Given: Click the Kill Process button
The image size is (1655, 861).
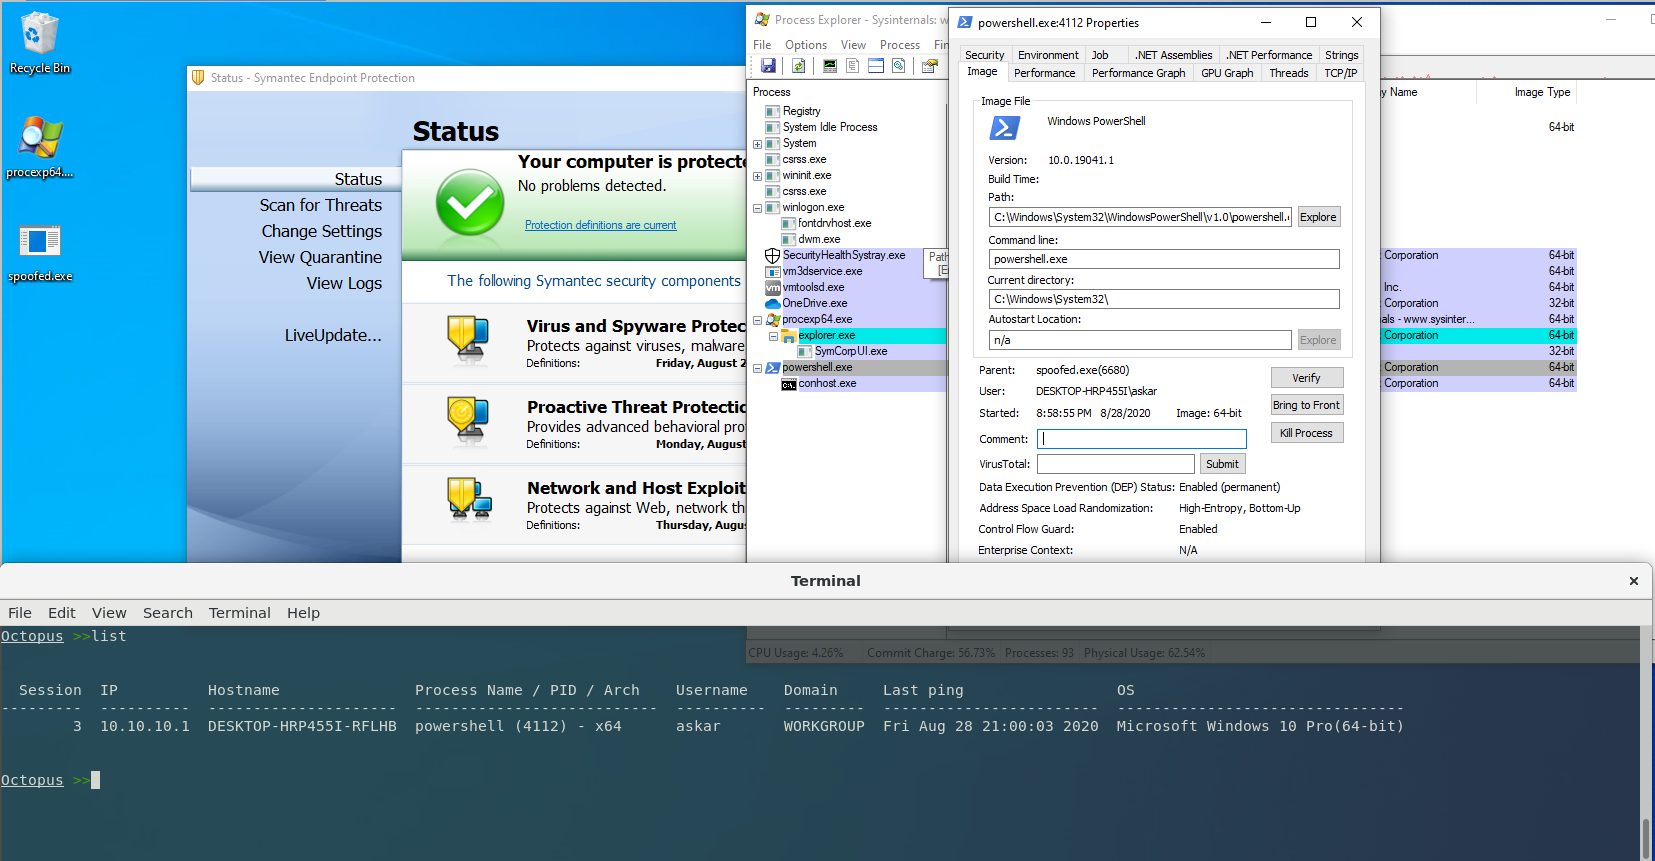Looking at the screenshot, I should pos(1306,433).
